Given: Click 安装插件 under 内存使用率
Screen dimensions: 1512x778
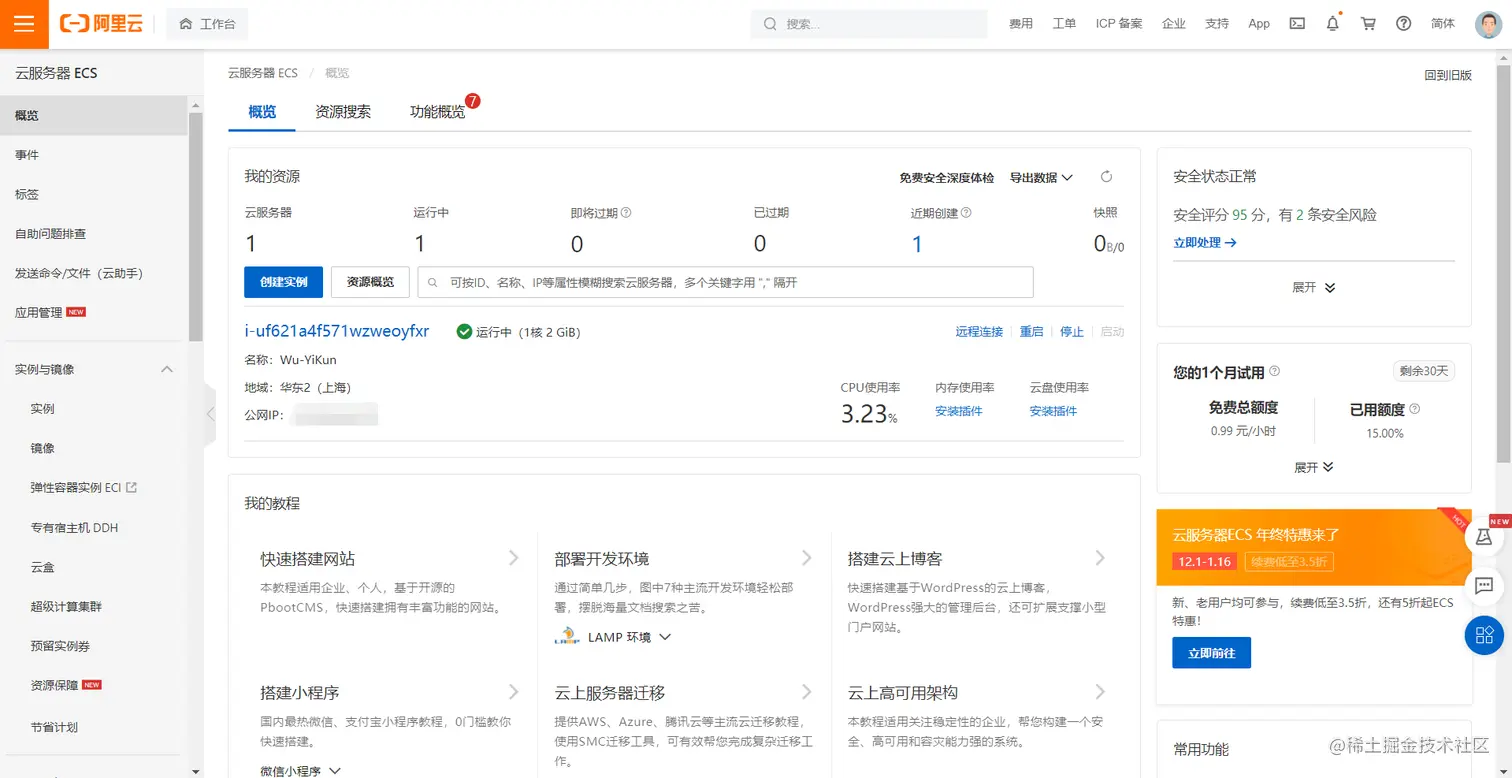Looking at the screenshot, I should tap(958, 411).
